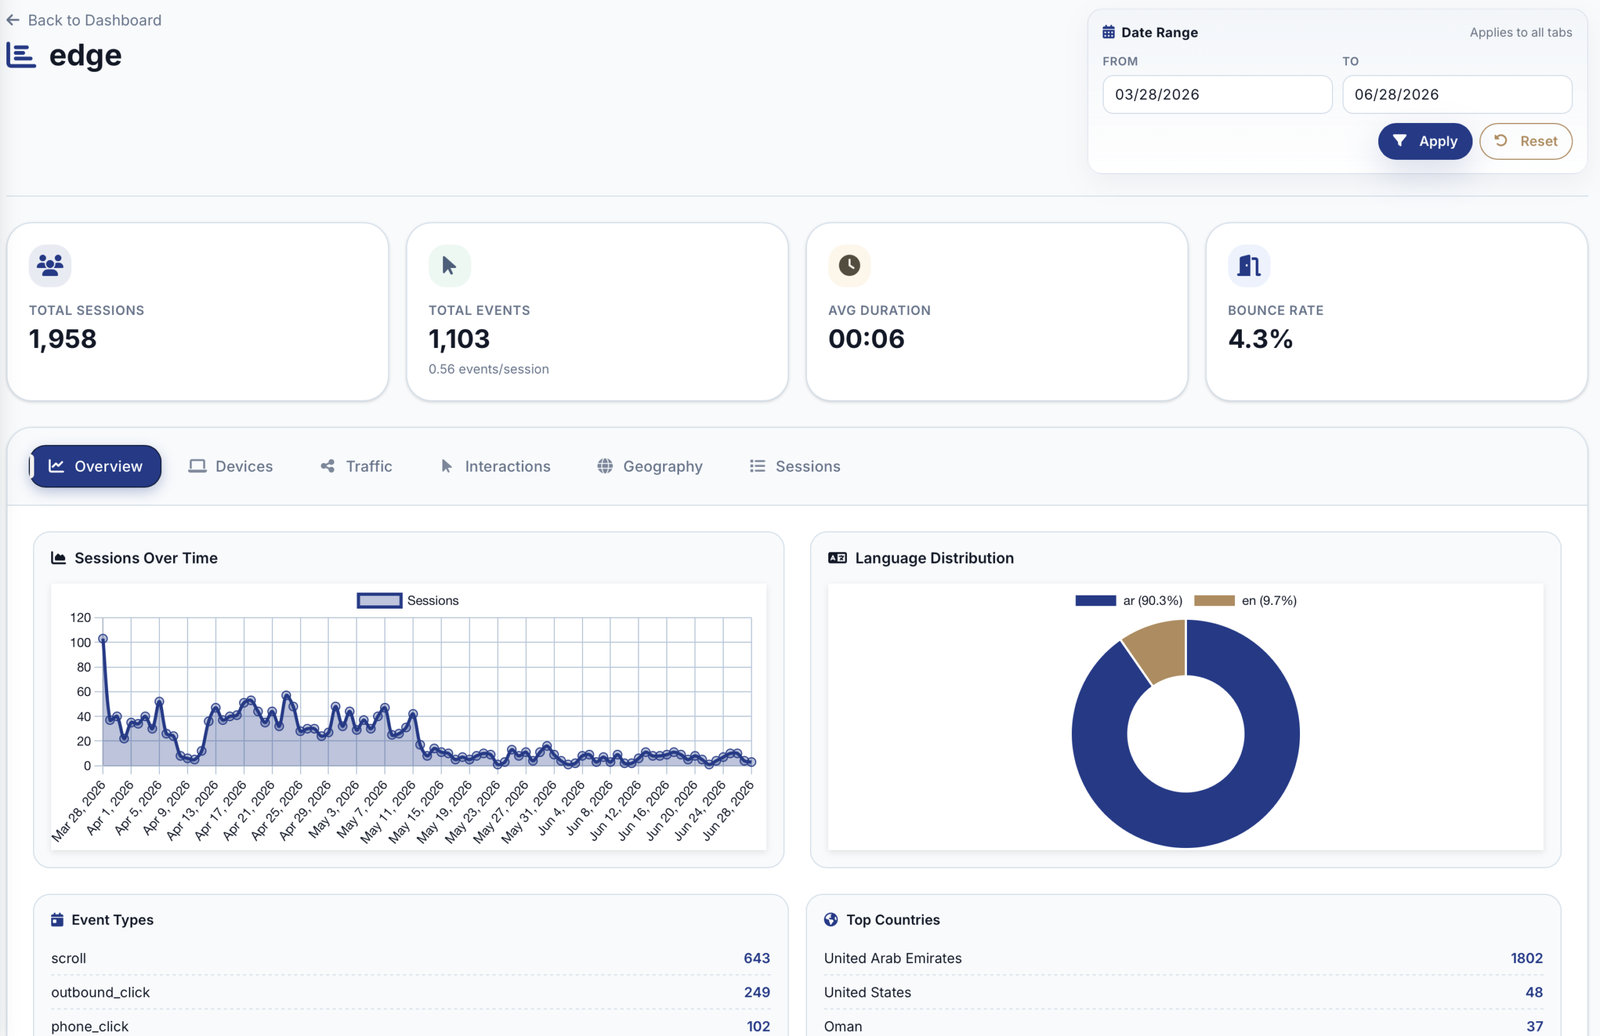
Task: Open the Traffic tab
Action: coord(356,466)
